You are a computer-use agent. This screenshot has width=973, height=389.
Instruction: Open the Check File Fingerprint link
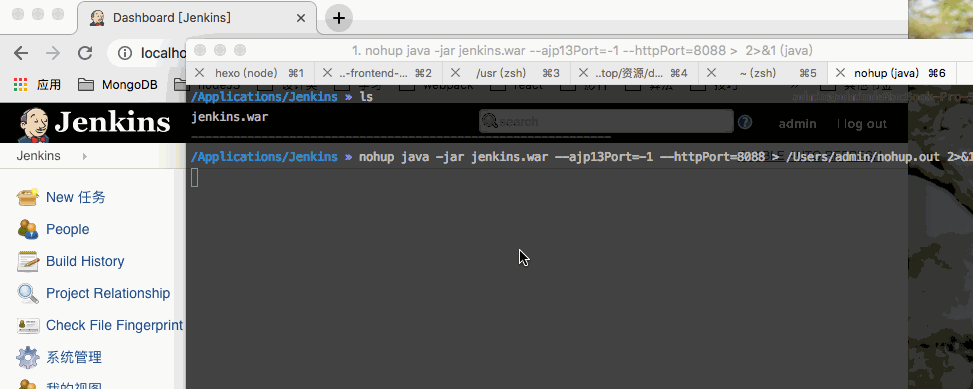[115, 326]
